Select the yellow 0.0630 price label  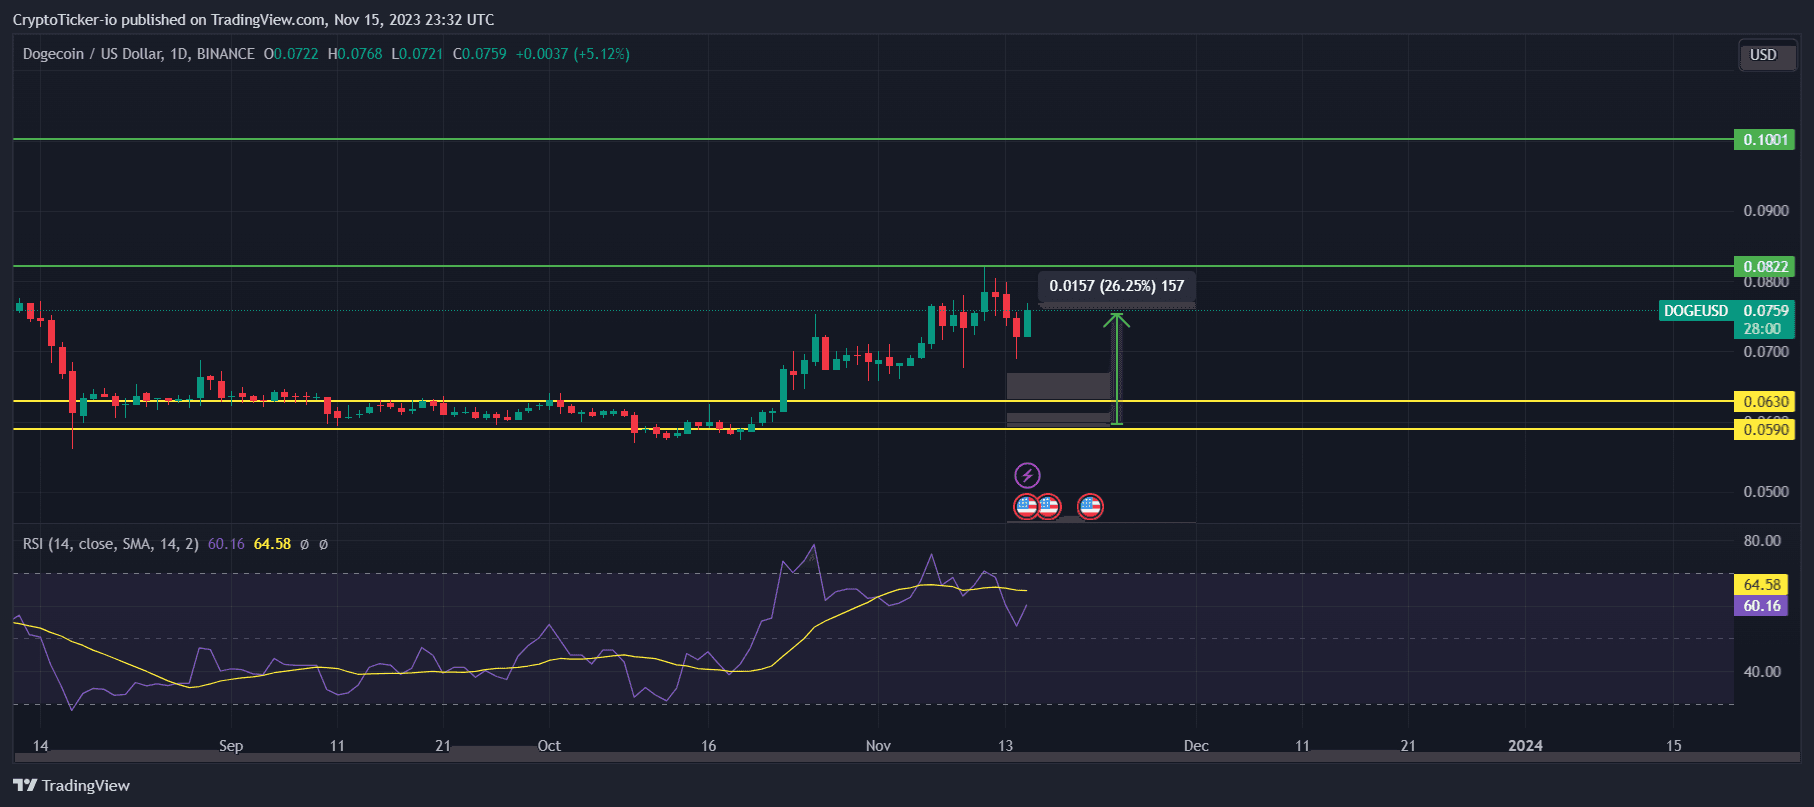[x=1764, y=401]
